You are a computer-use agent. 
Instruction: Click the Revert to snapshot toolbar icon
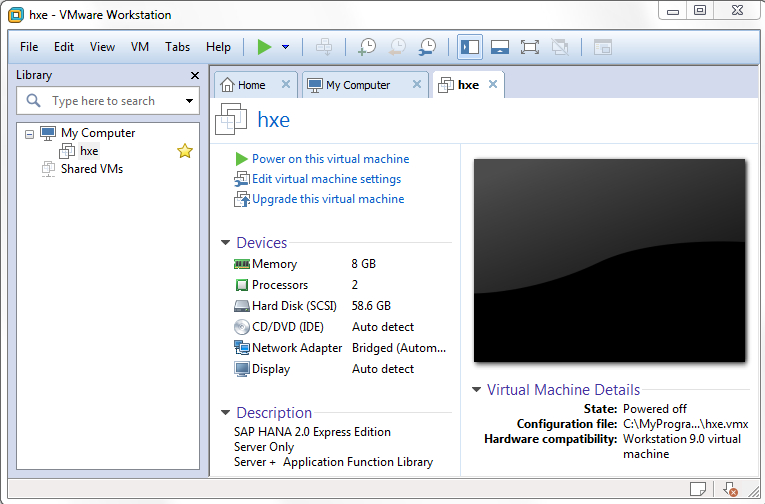(x=397, y=47)
